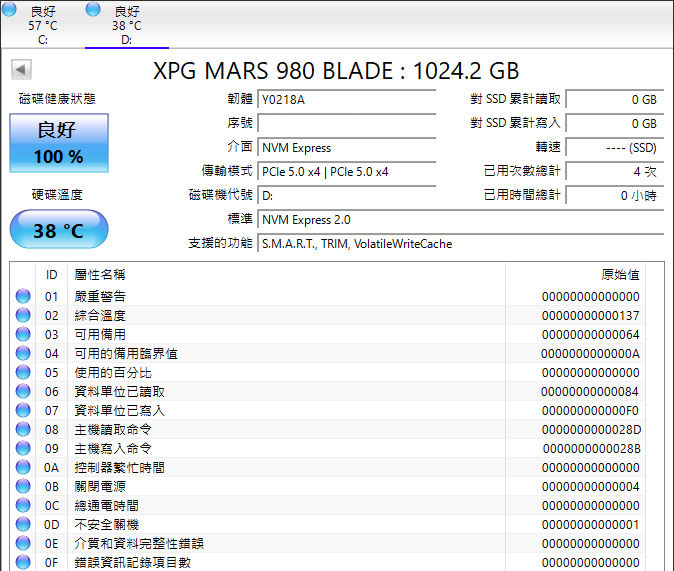This screenshot has height=571, width=674.
Task: Click raw value 00000000000064
Action: coord(591,335)
